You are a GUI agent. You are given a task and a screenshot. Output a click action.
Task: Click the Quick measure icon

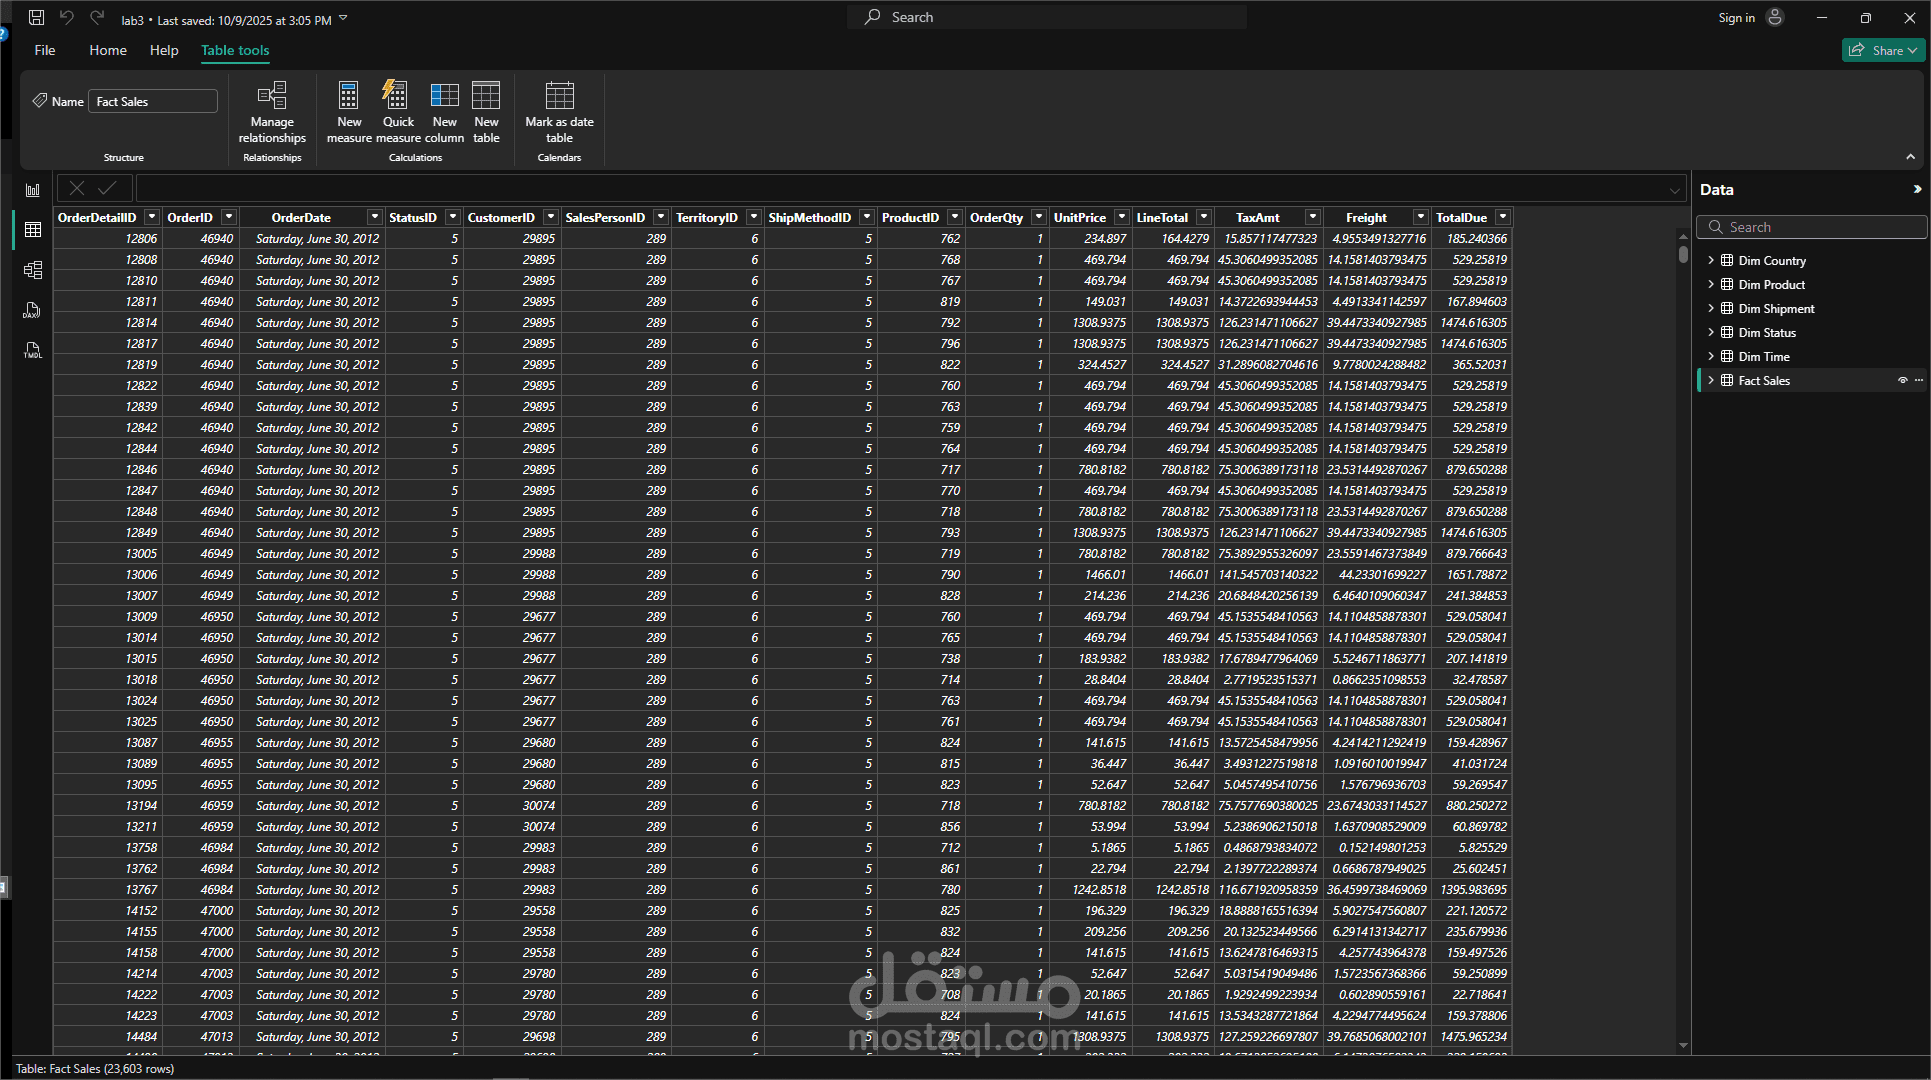pyautogui.click(x=396, y=96)
